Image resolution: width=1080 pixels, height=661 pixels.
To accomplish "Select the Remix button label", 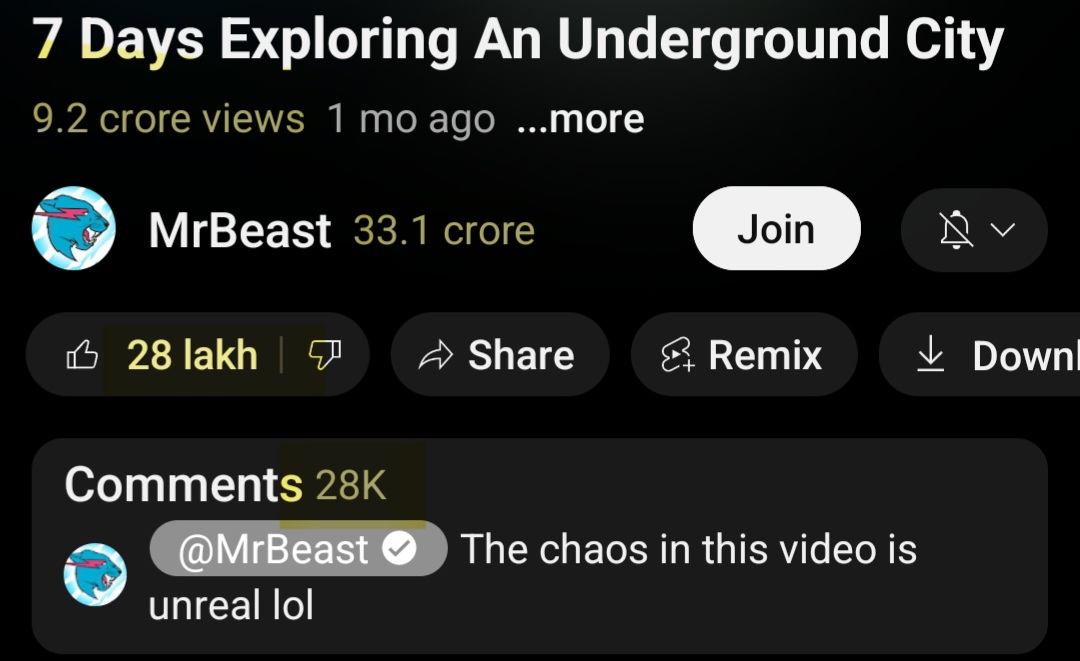I will click(x=765, y=355).
